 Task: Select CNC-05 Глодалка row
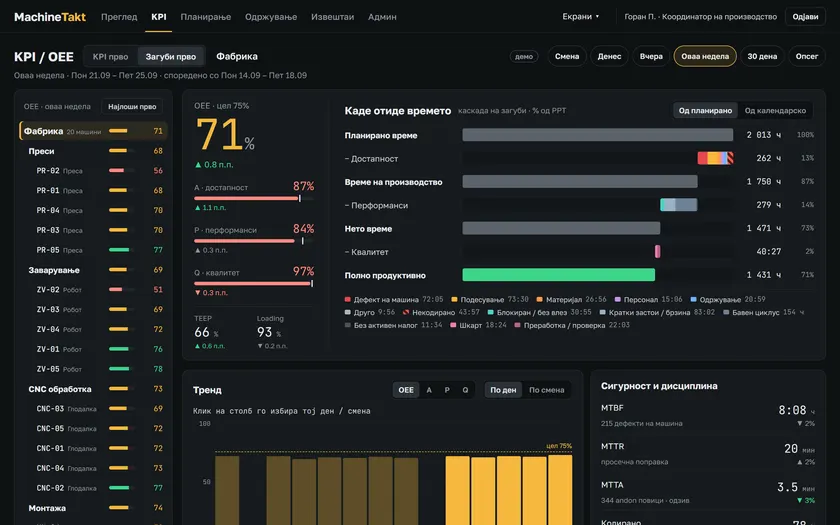(x=93, y=429)
